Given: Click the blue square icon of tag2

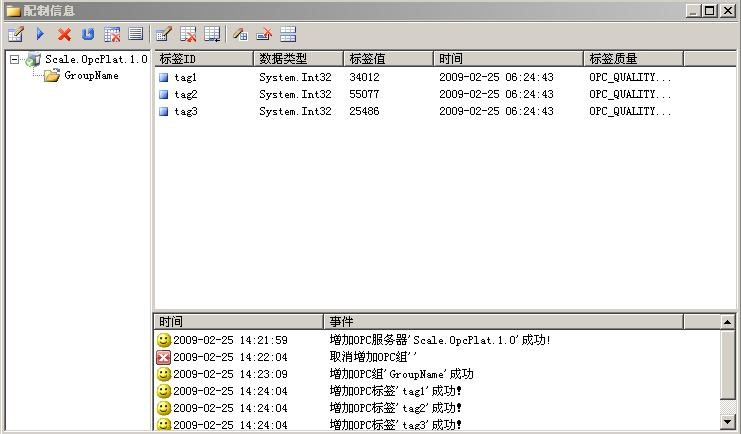Looking at the screenshot, I should coord(164,95).
